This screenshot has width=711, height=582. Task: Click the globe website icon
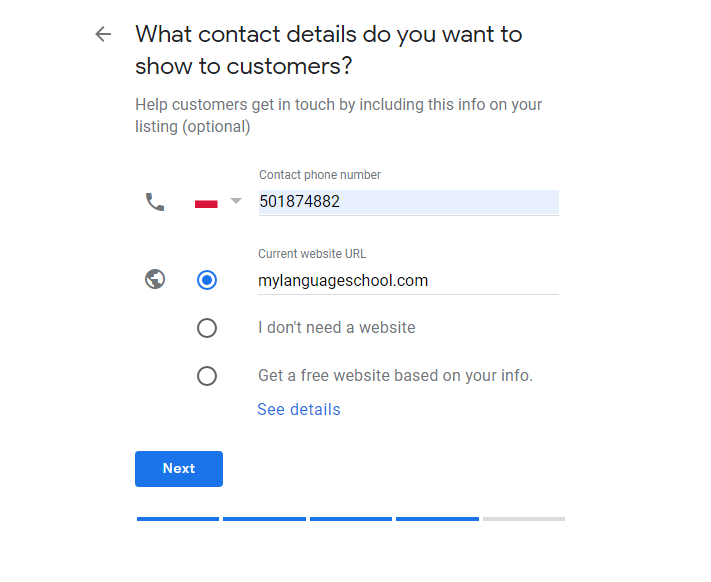tap(155, 279)
